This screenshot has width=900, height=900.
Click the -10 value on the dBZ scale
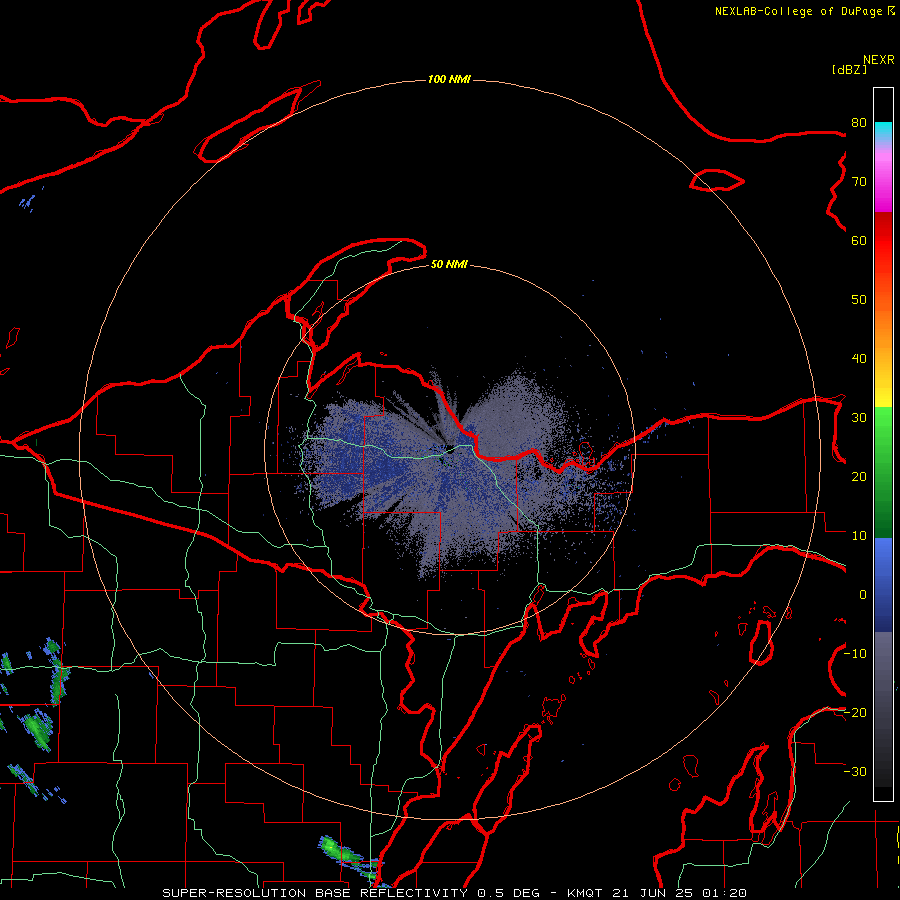coord(856,653)
